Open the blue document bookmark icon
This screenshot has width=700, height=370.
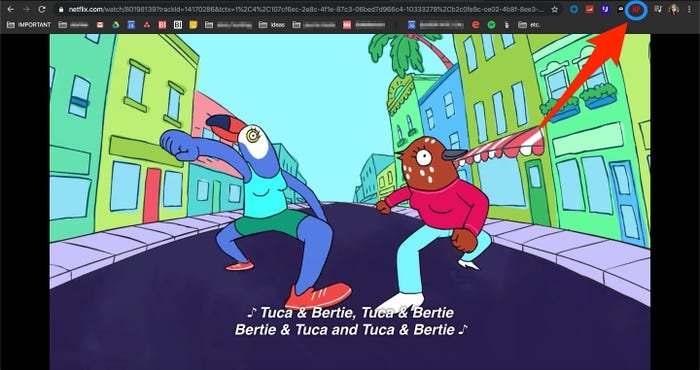131,25
